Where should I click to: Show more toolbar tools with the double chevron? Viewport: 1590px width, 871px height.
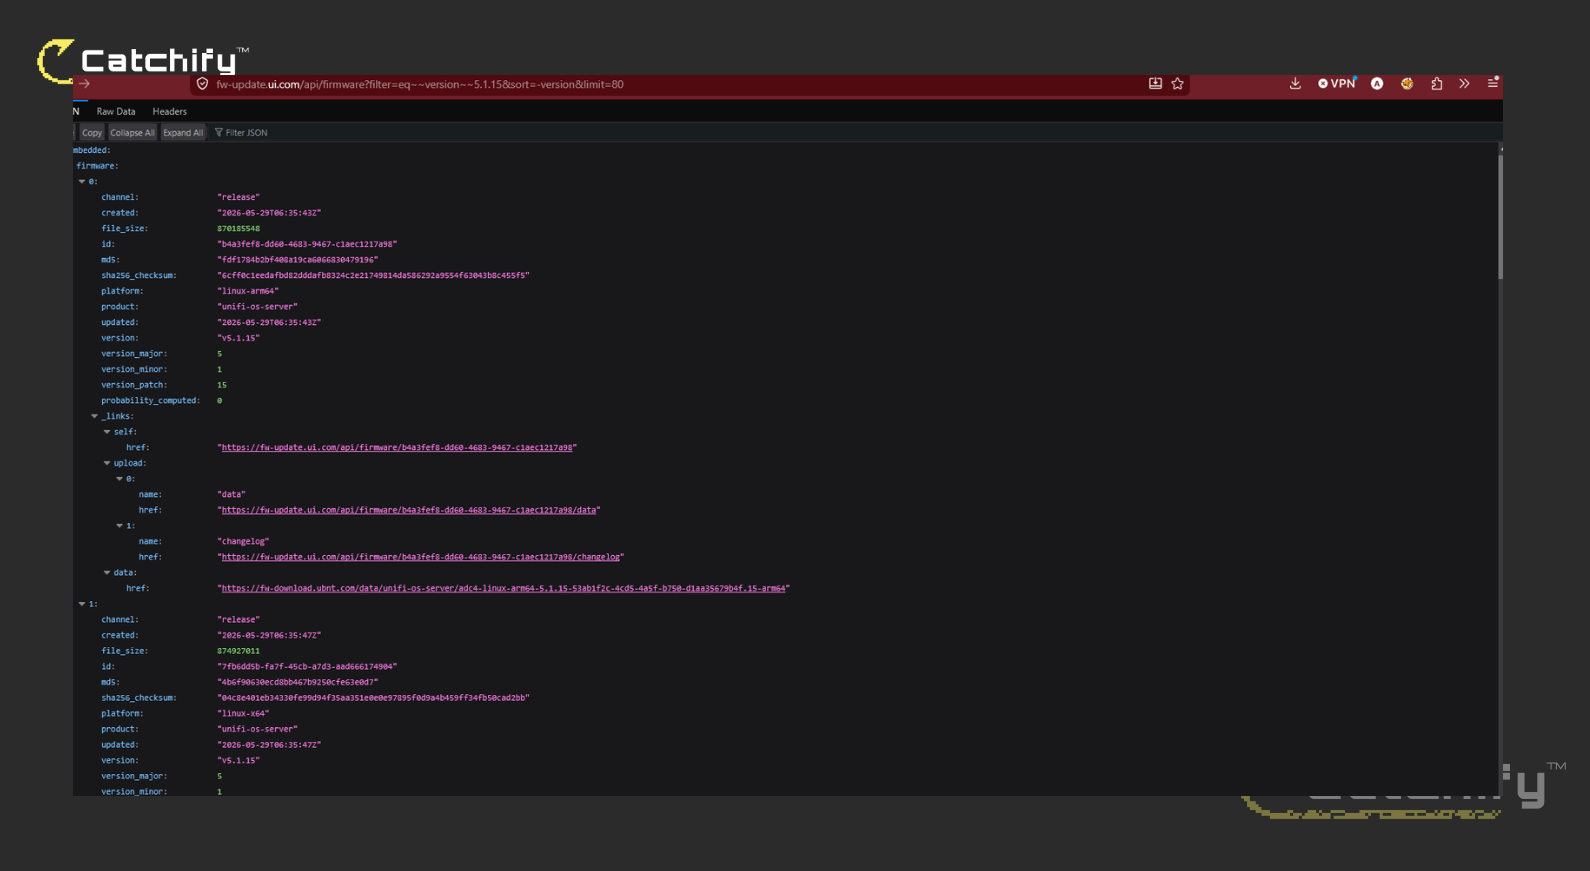tap(1464, 84)
